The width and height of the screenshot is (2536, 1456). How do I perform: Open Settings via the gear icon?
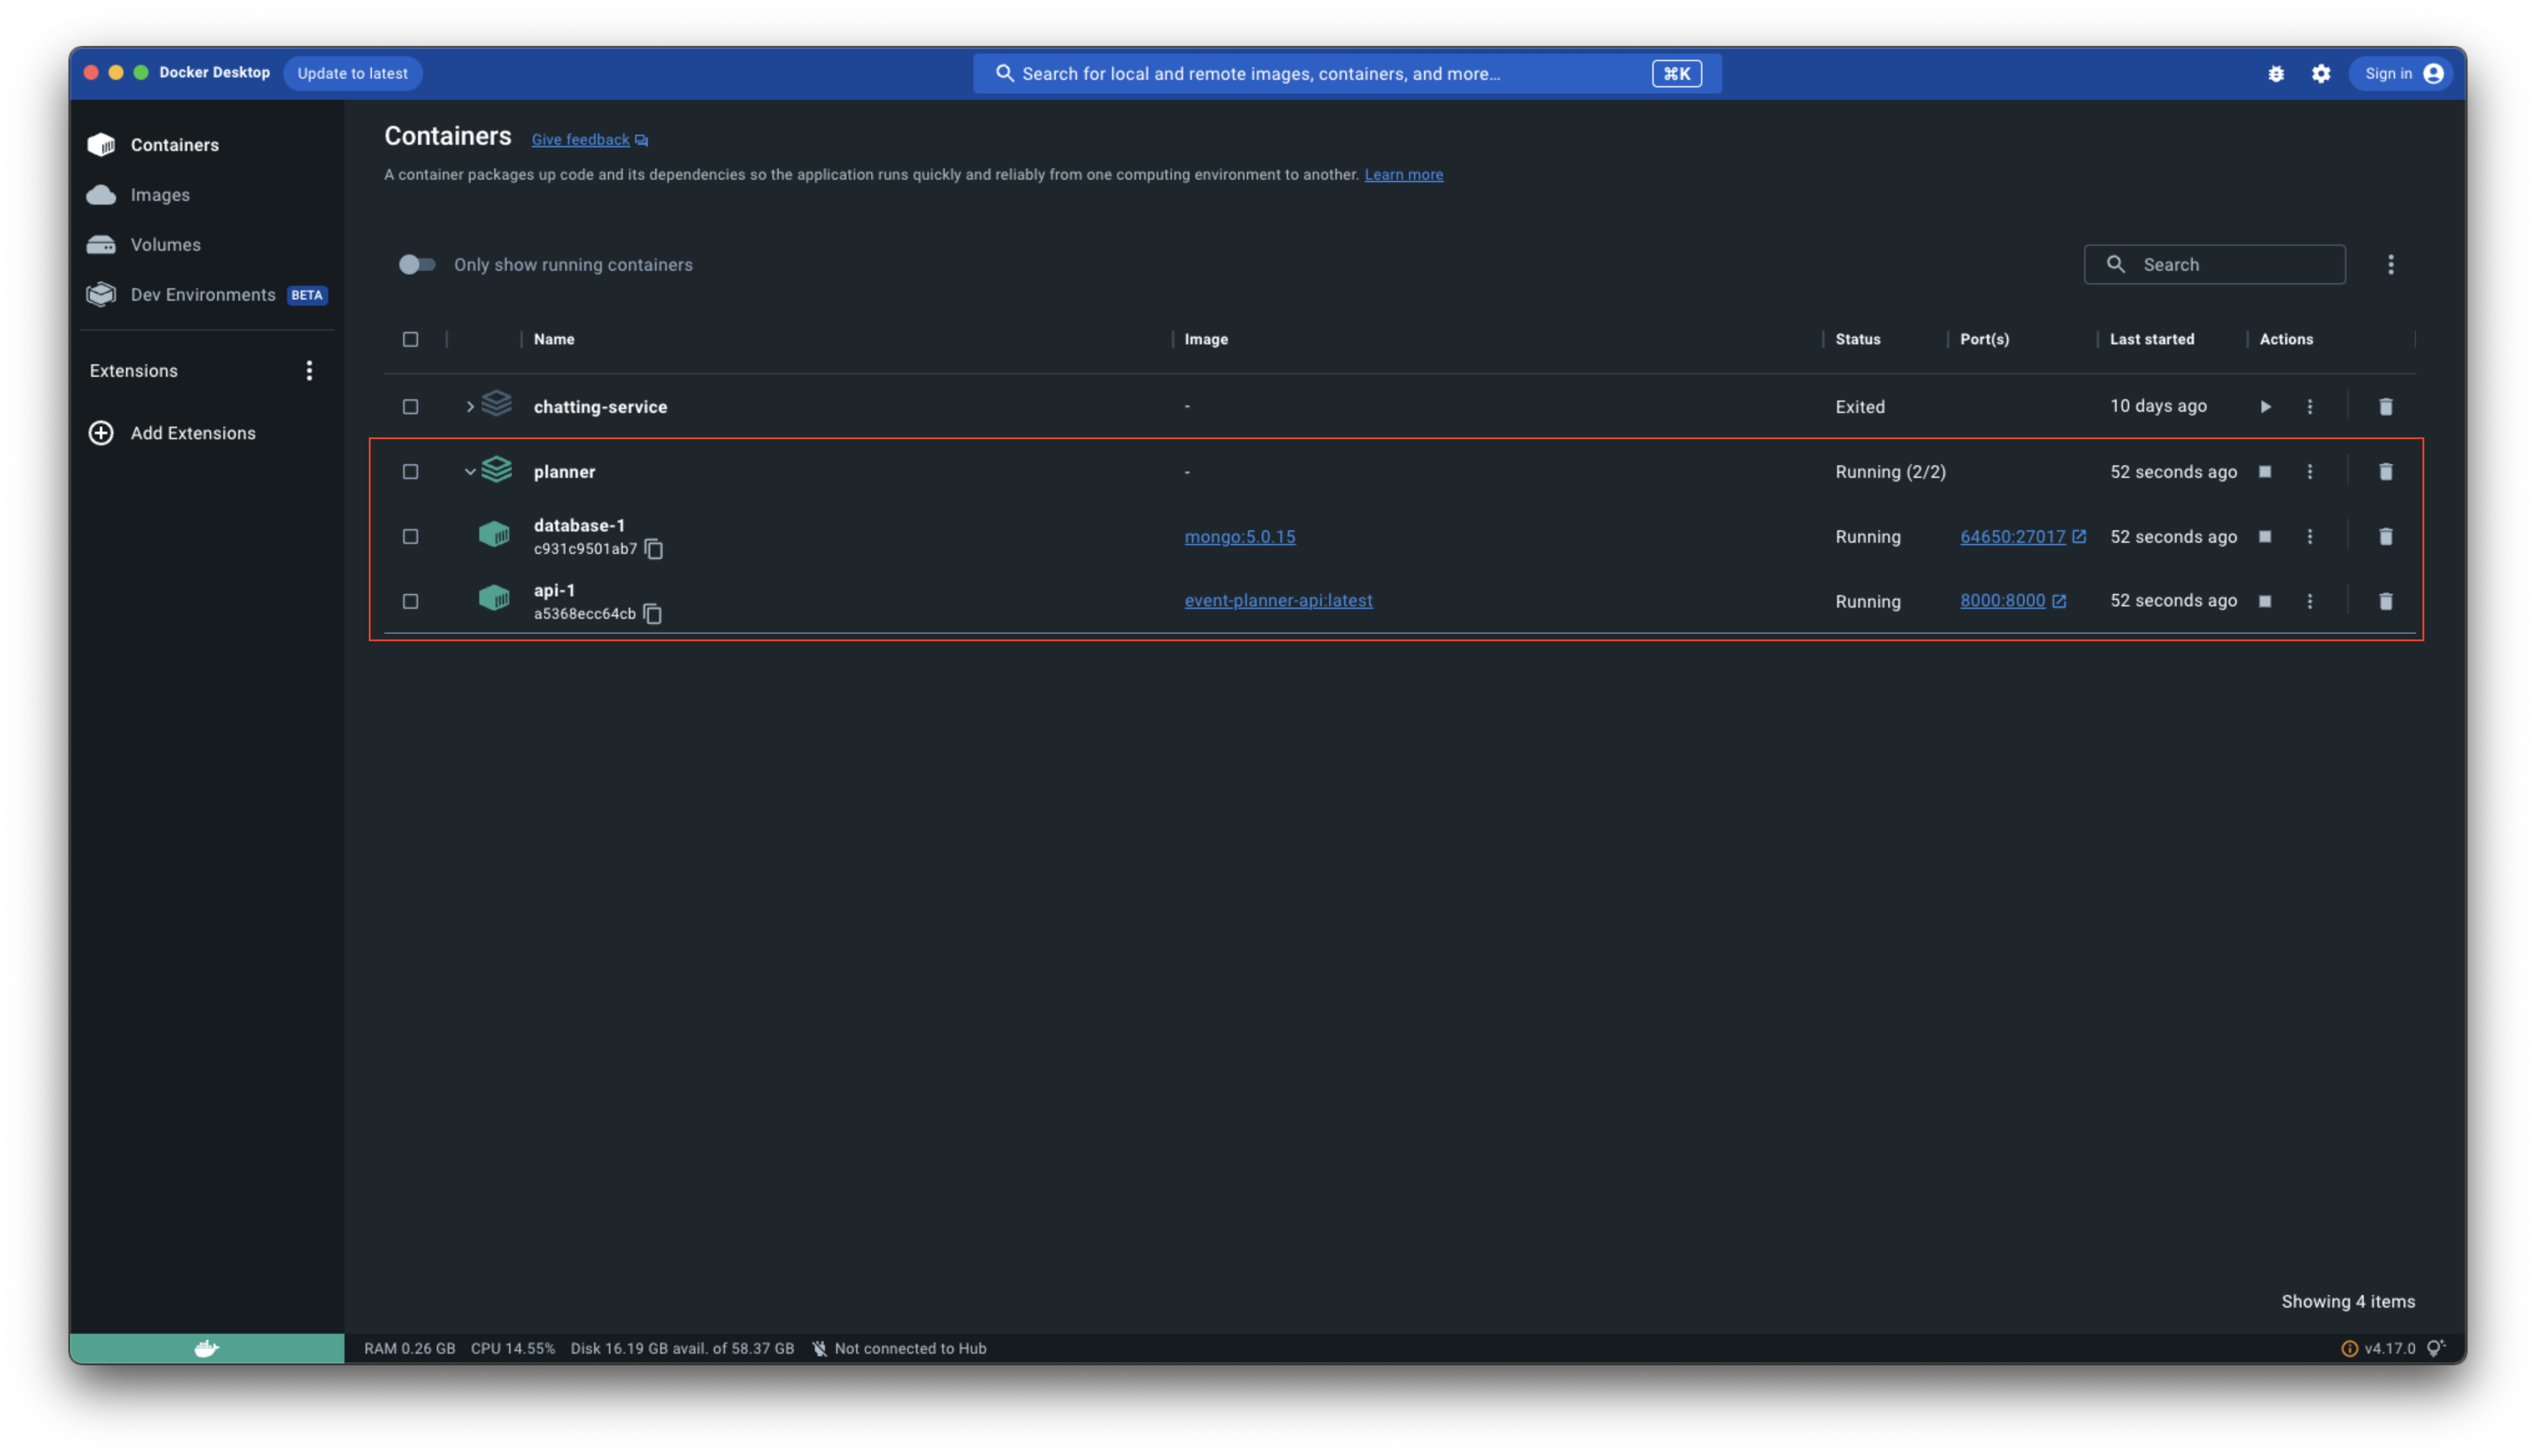tap(2321, 74)
